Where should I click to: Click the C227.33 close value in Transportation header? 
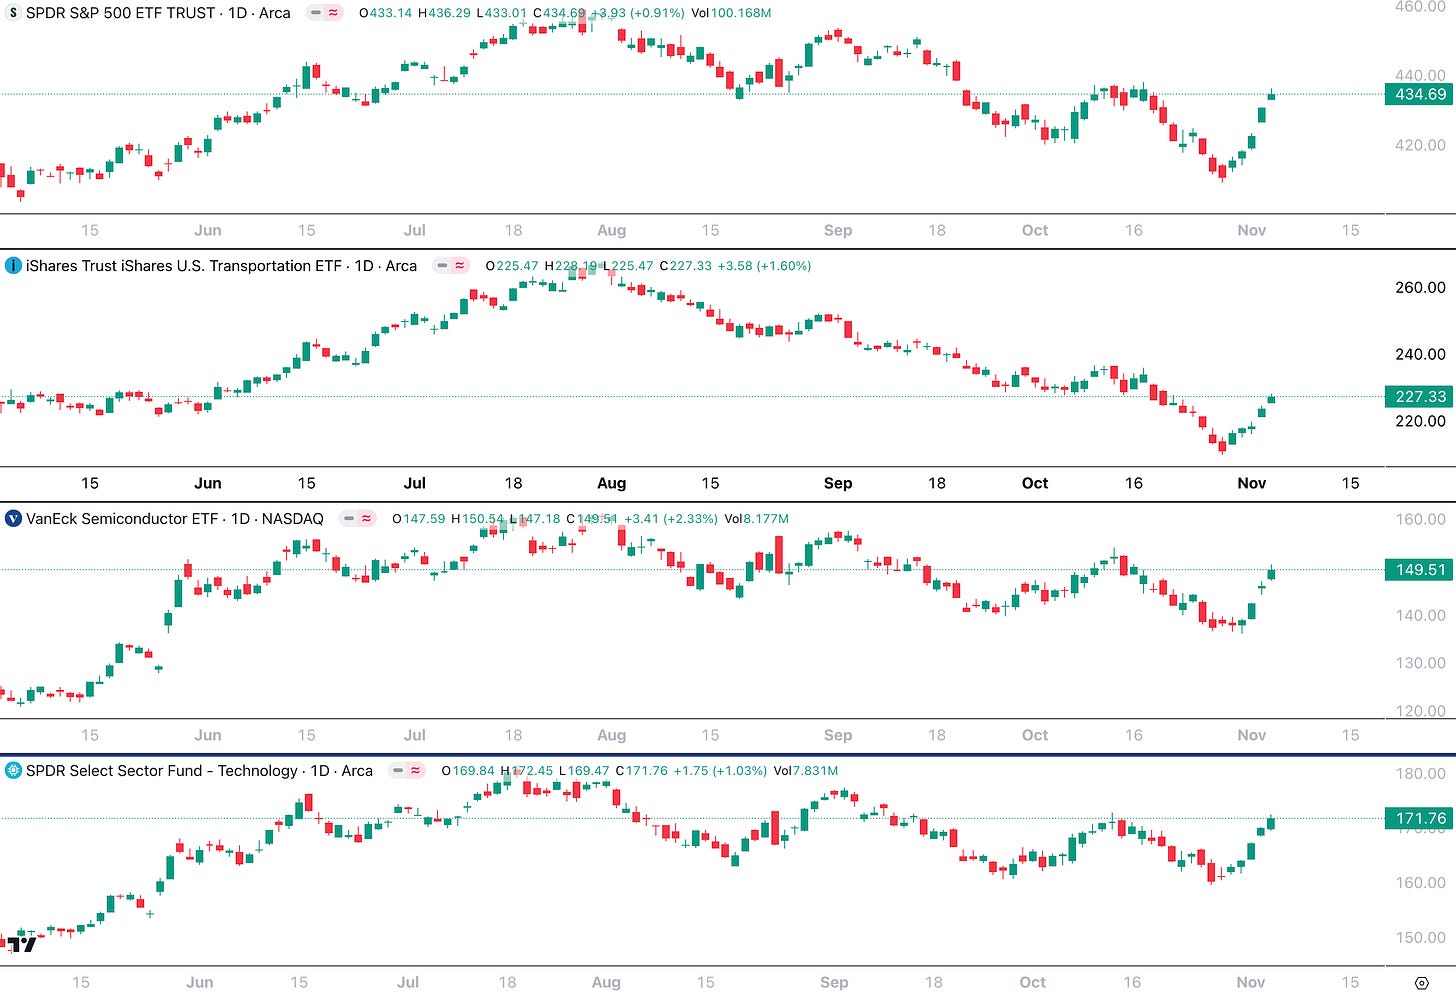(x=685, y=266)
